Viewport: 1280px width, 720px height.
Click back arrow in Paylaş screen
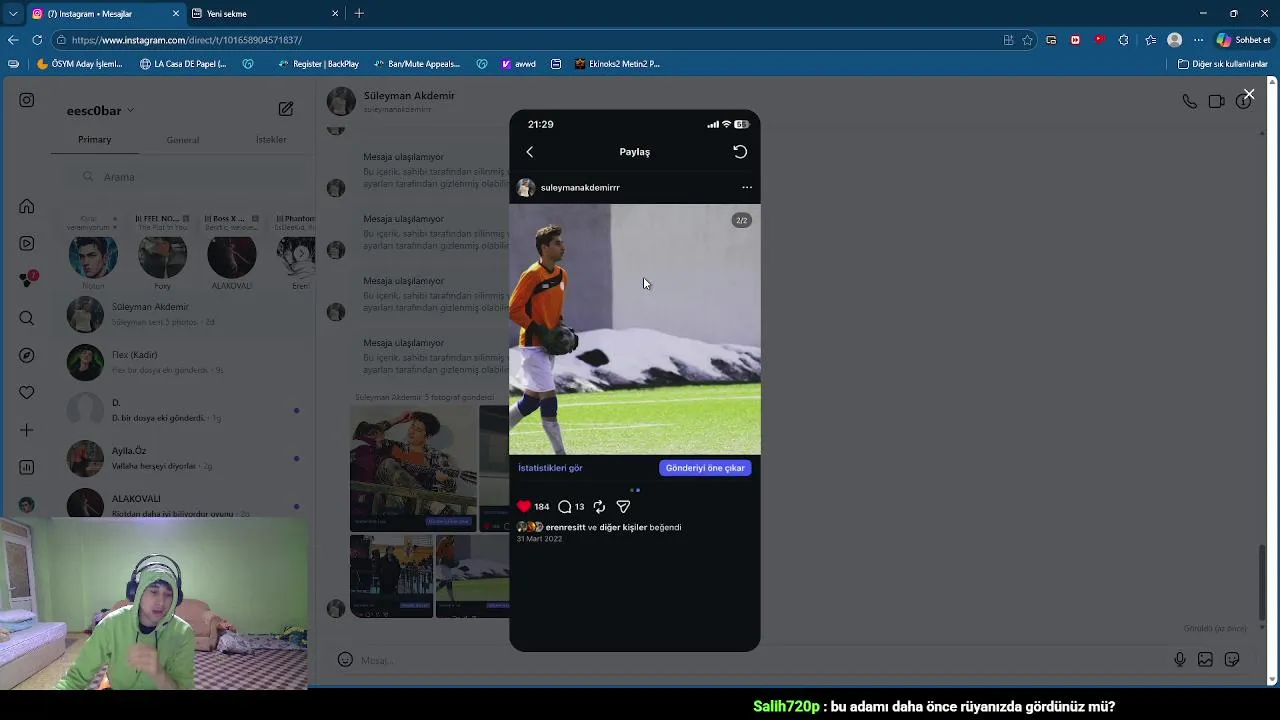point(530,152)
